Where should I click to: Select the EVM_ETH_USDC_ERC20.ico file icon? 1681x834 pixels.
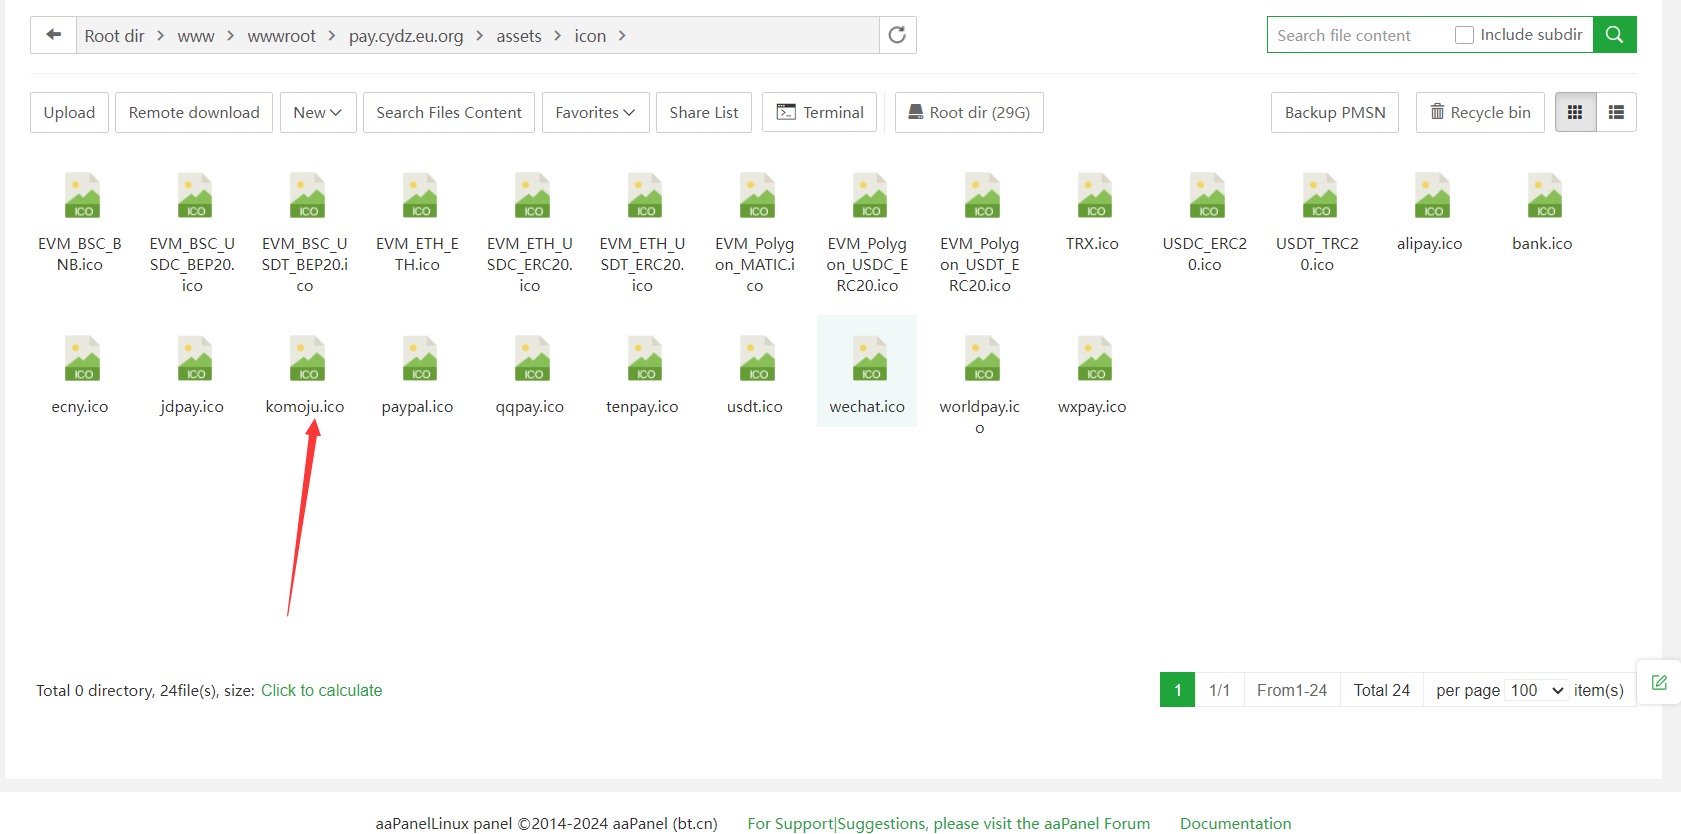click(x=531, y=196)
